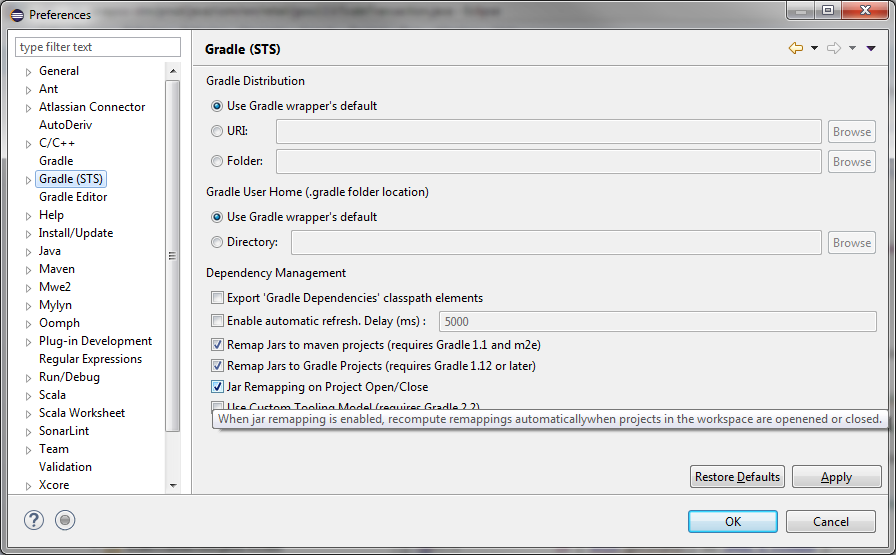Viewport: 896px width, 555px height.
Task: Expand the Ant tree node
Action: pyautogui.click(x=28, y=90)
